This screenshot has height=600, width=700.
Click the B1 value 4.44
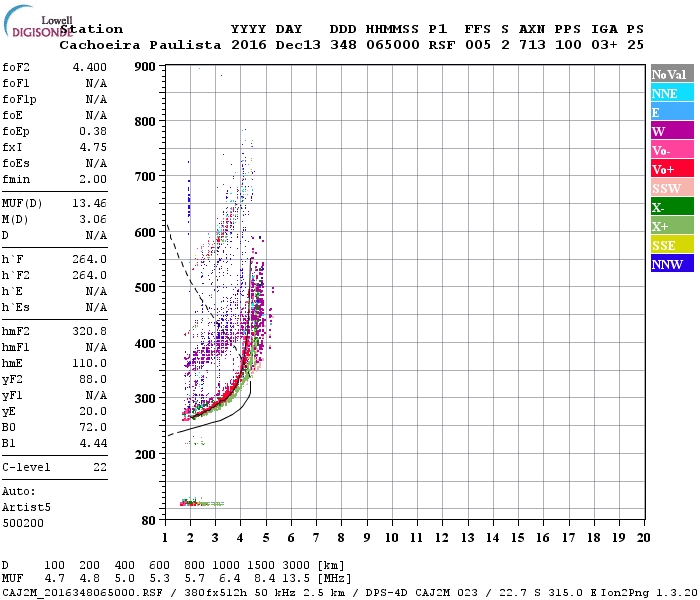(x=93, y=444)
